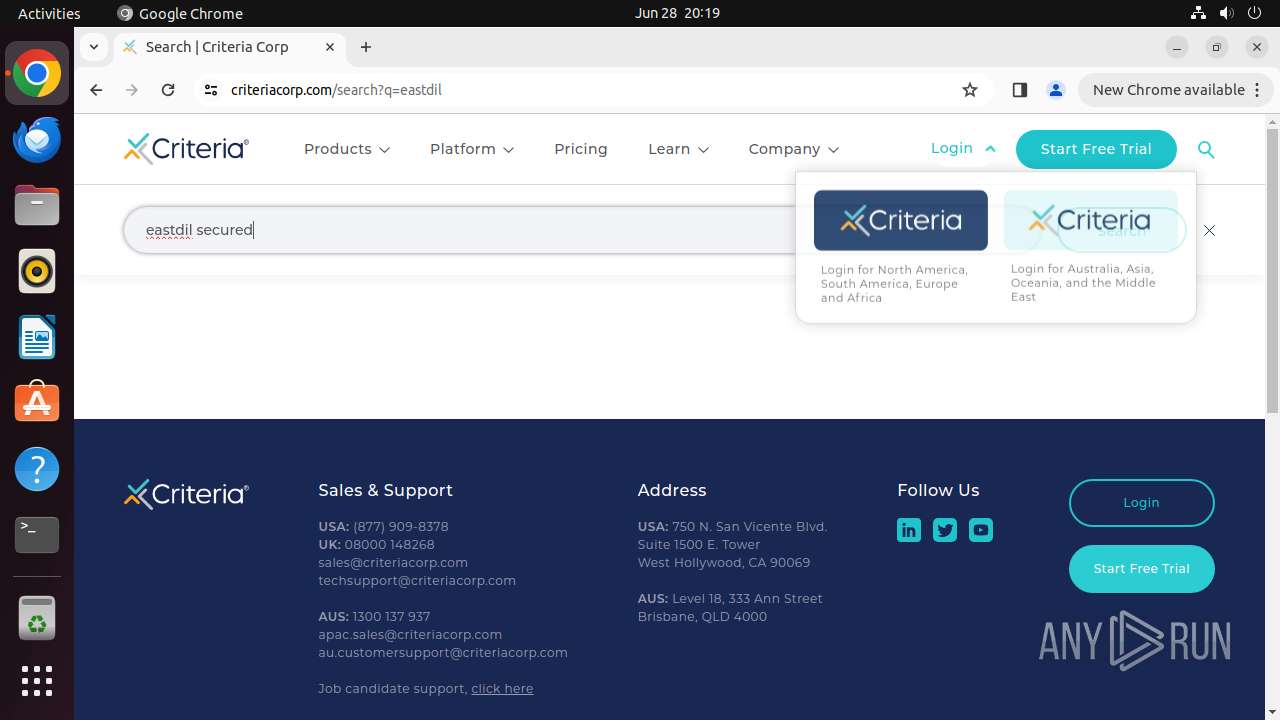Open Ubuntu Software from the dock
This screenshot has height=720, width=1280.
click(37, 403)
